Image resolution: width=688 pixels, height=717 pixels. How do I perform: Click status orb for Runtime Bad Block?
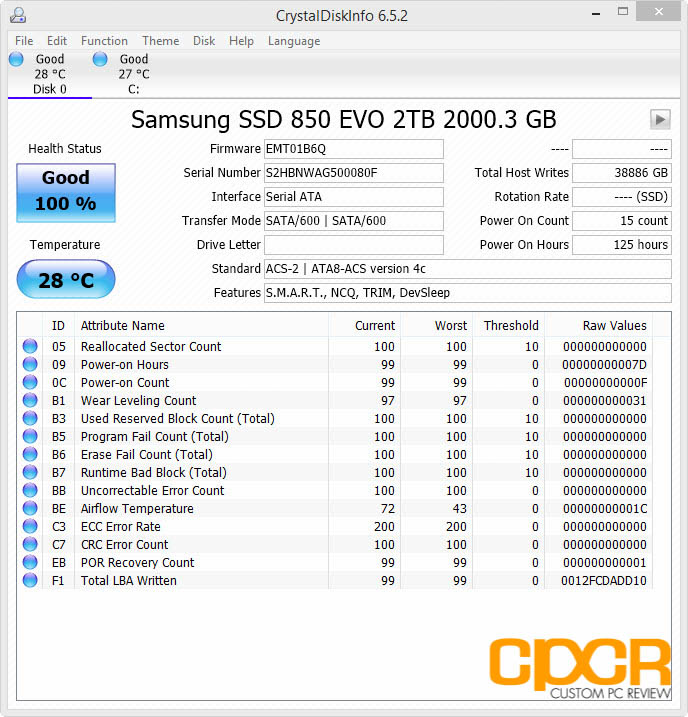click(x=30, y=472)
